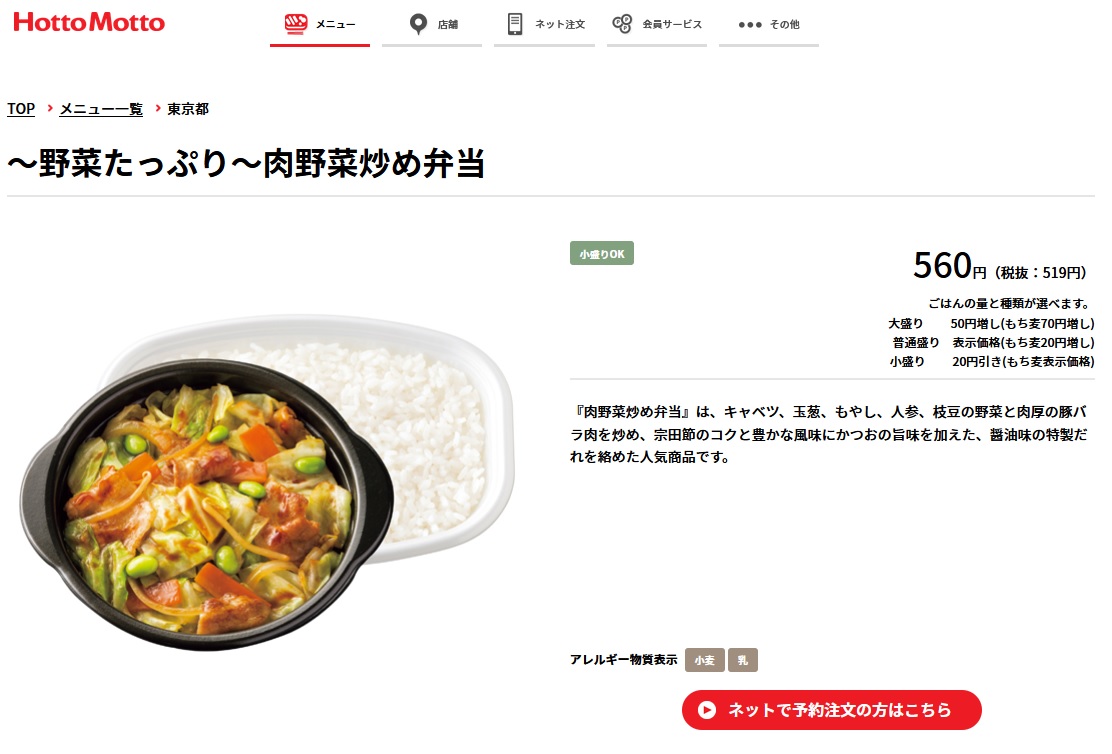Click the 乳 allergen tag
Viewport: 1112px width, 754px height.
coord(743,660)
